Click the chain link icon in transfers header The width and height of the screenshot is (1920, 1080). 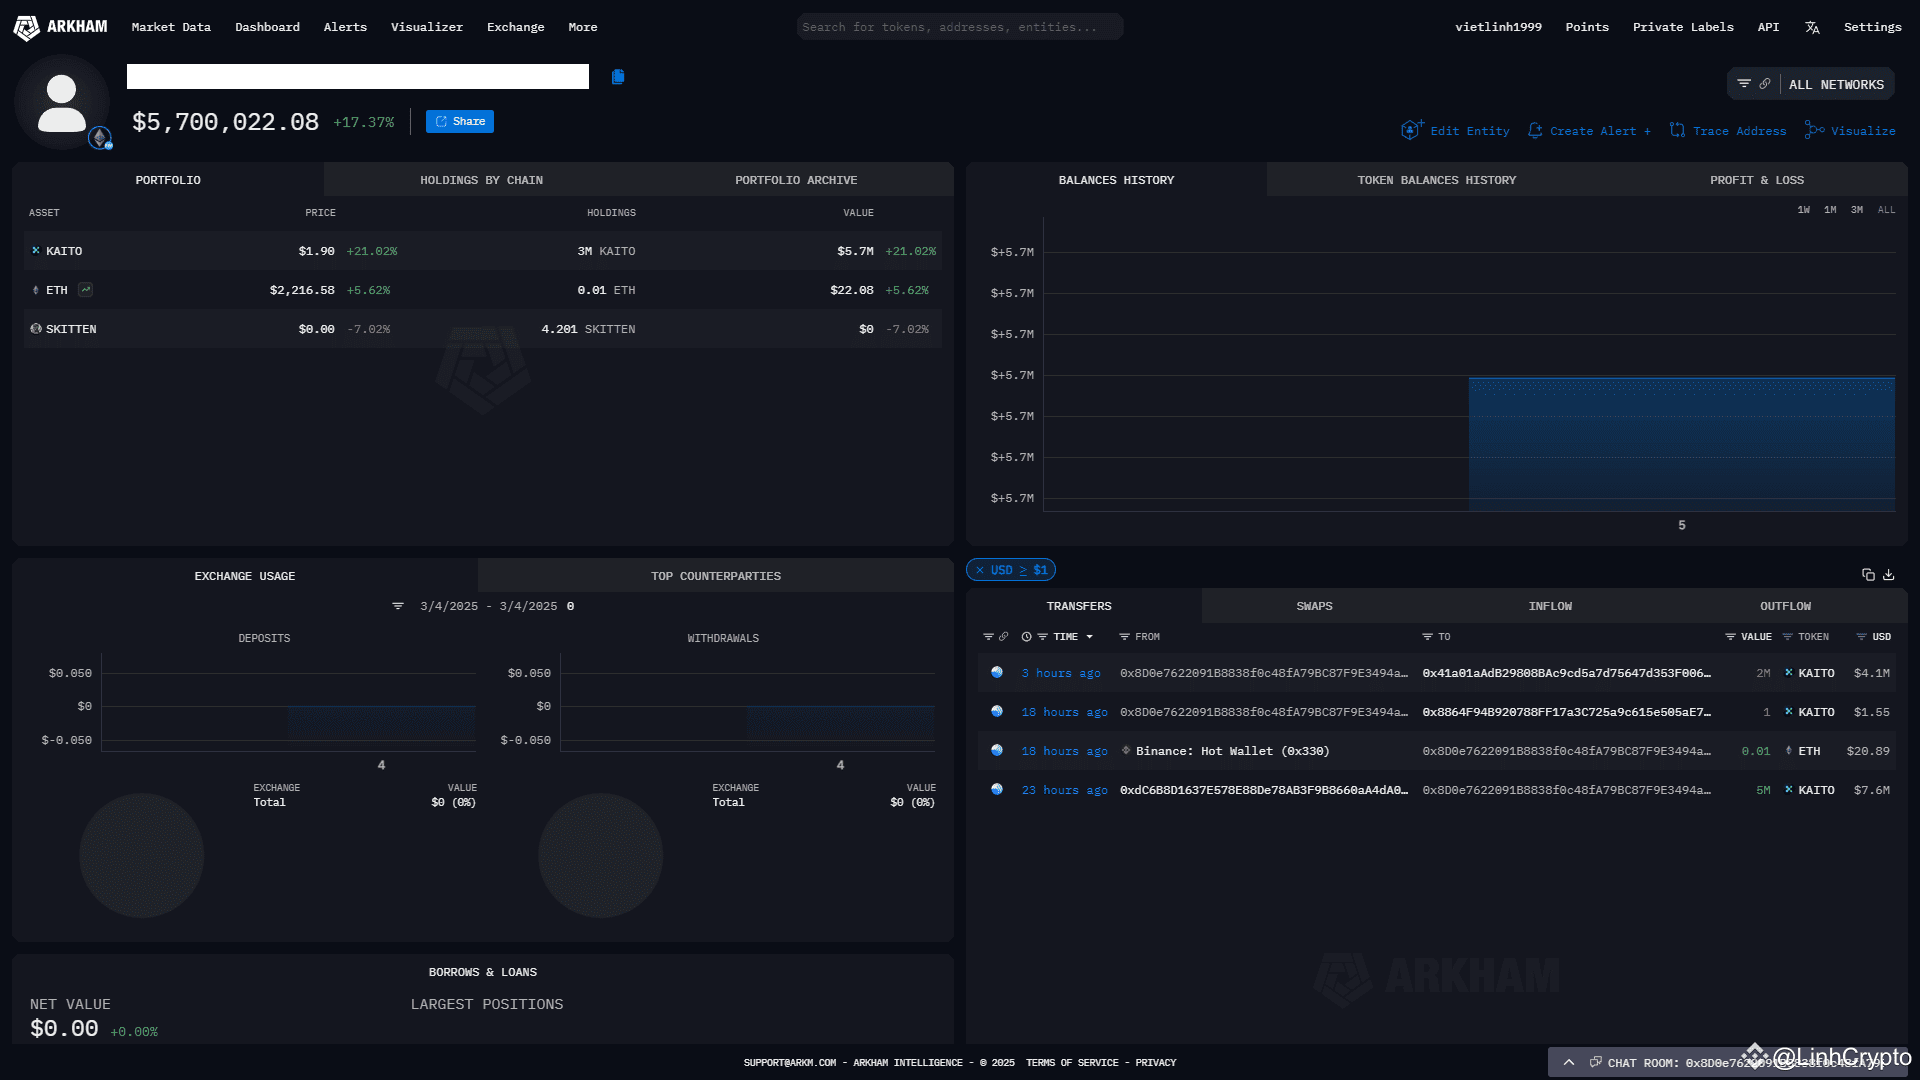click(1004, 637)
